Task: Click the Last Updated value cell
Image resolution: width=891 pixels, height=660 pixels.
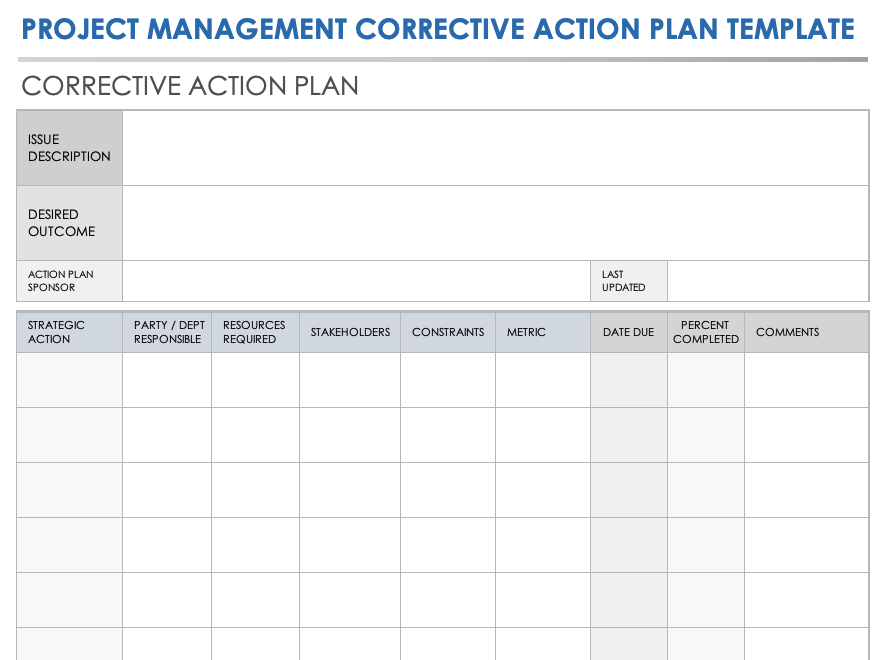Action: [767, 281]
